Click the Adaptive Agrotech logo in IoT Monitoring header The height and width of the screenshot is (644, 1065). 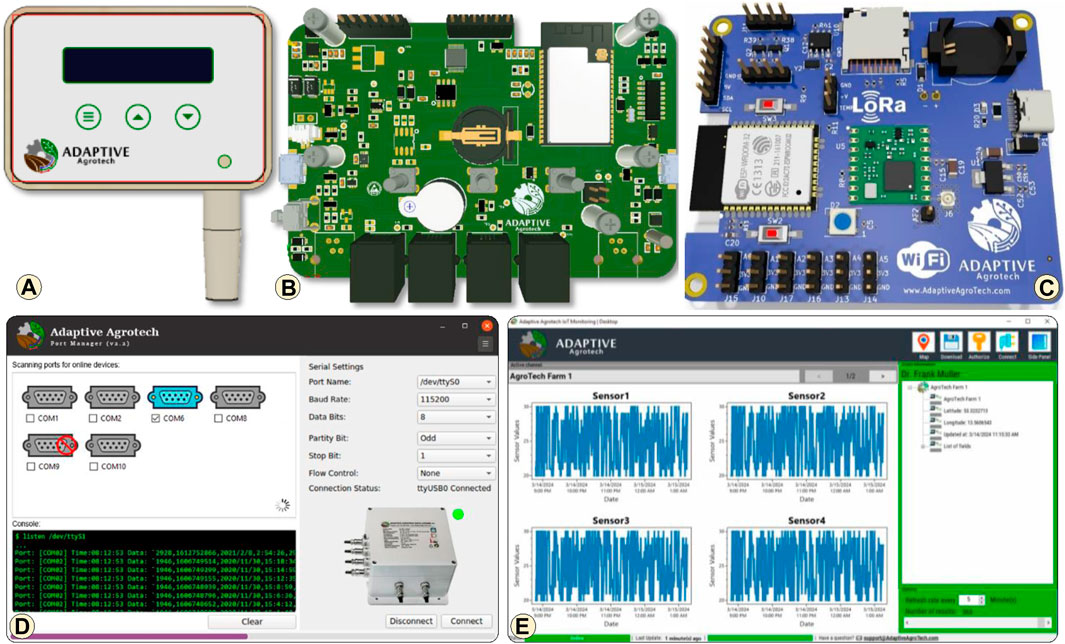pos(534,343)
